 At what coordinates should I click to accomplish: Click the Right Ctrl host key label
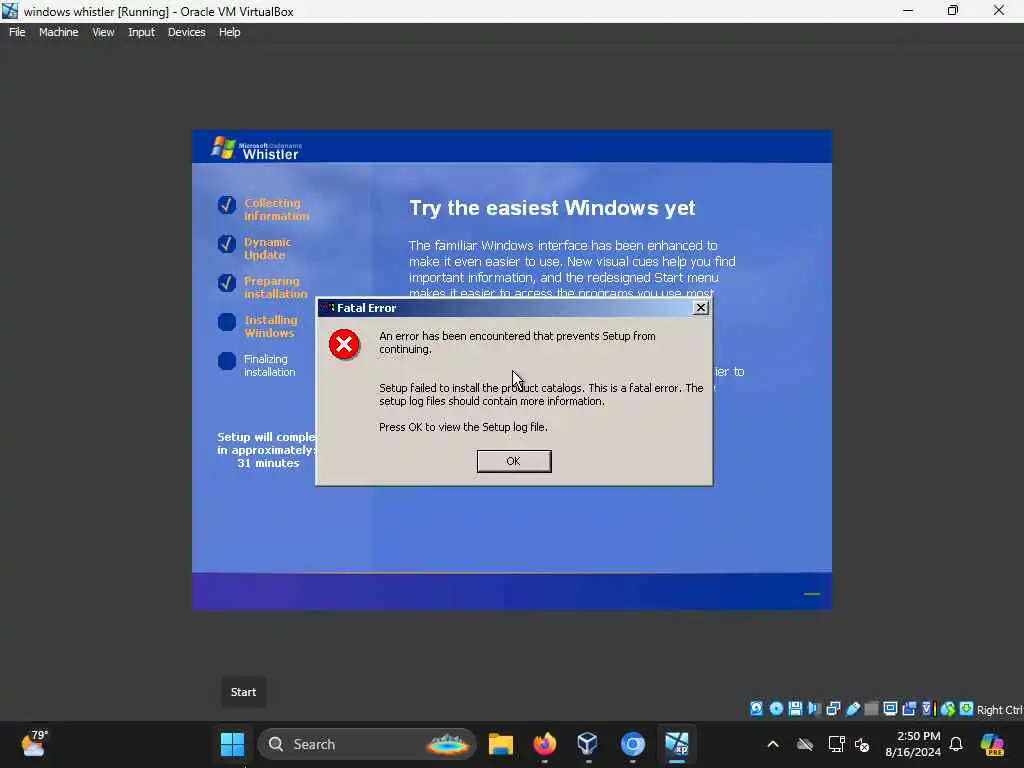click(x=999, y=710)
